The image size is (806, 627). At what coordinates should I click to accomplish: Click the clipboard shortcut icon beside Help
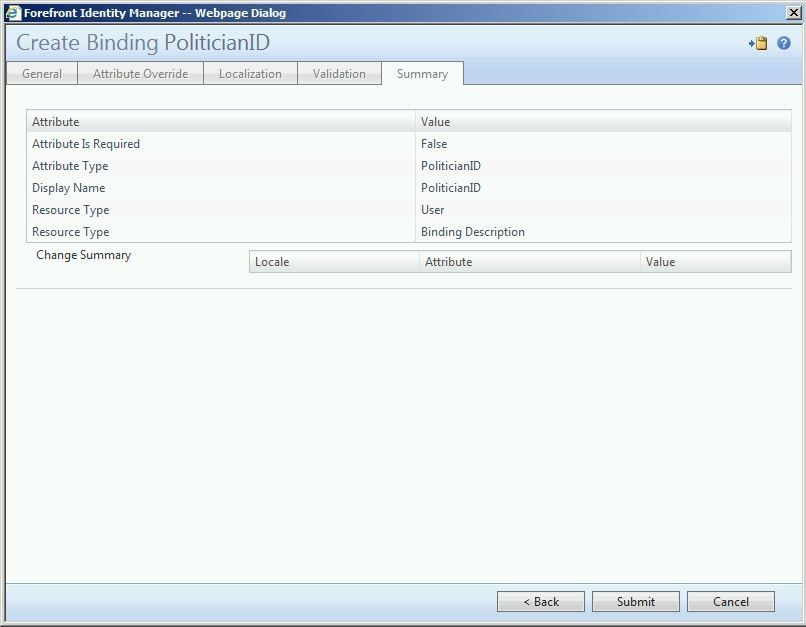(x=758, y=43)
